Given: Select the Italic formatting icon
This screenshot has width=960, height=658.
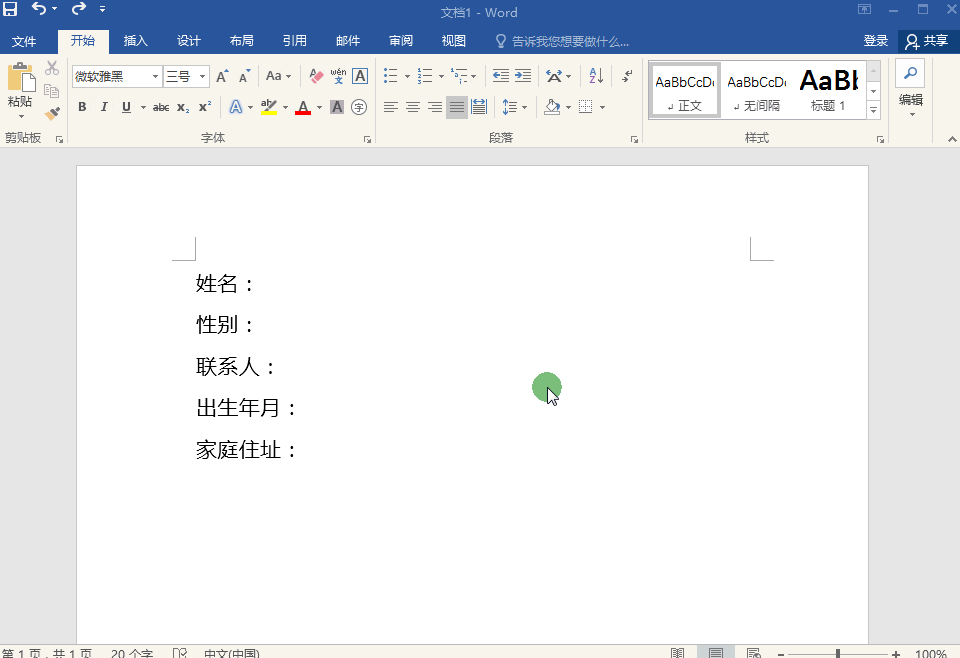Looking at the screenshot, I should (104, 107).
